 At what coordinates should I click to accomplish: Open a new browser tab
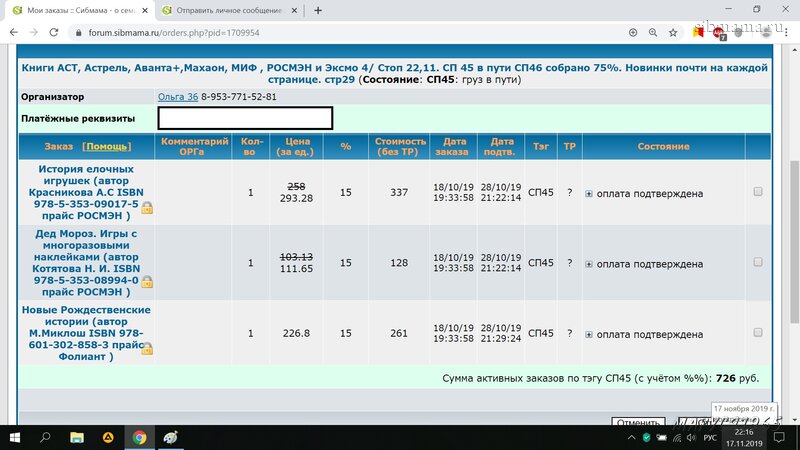tap(318, 10)
